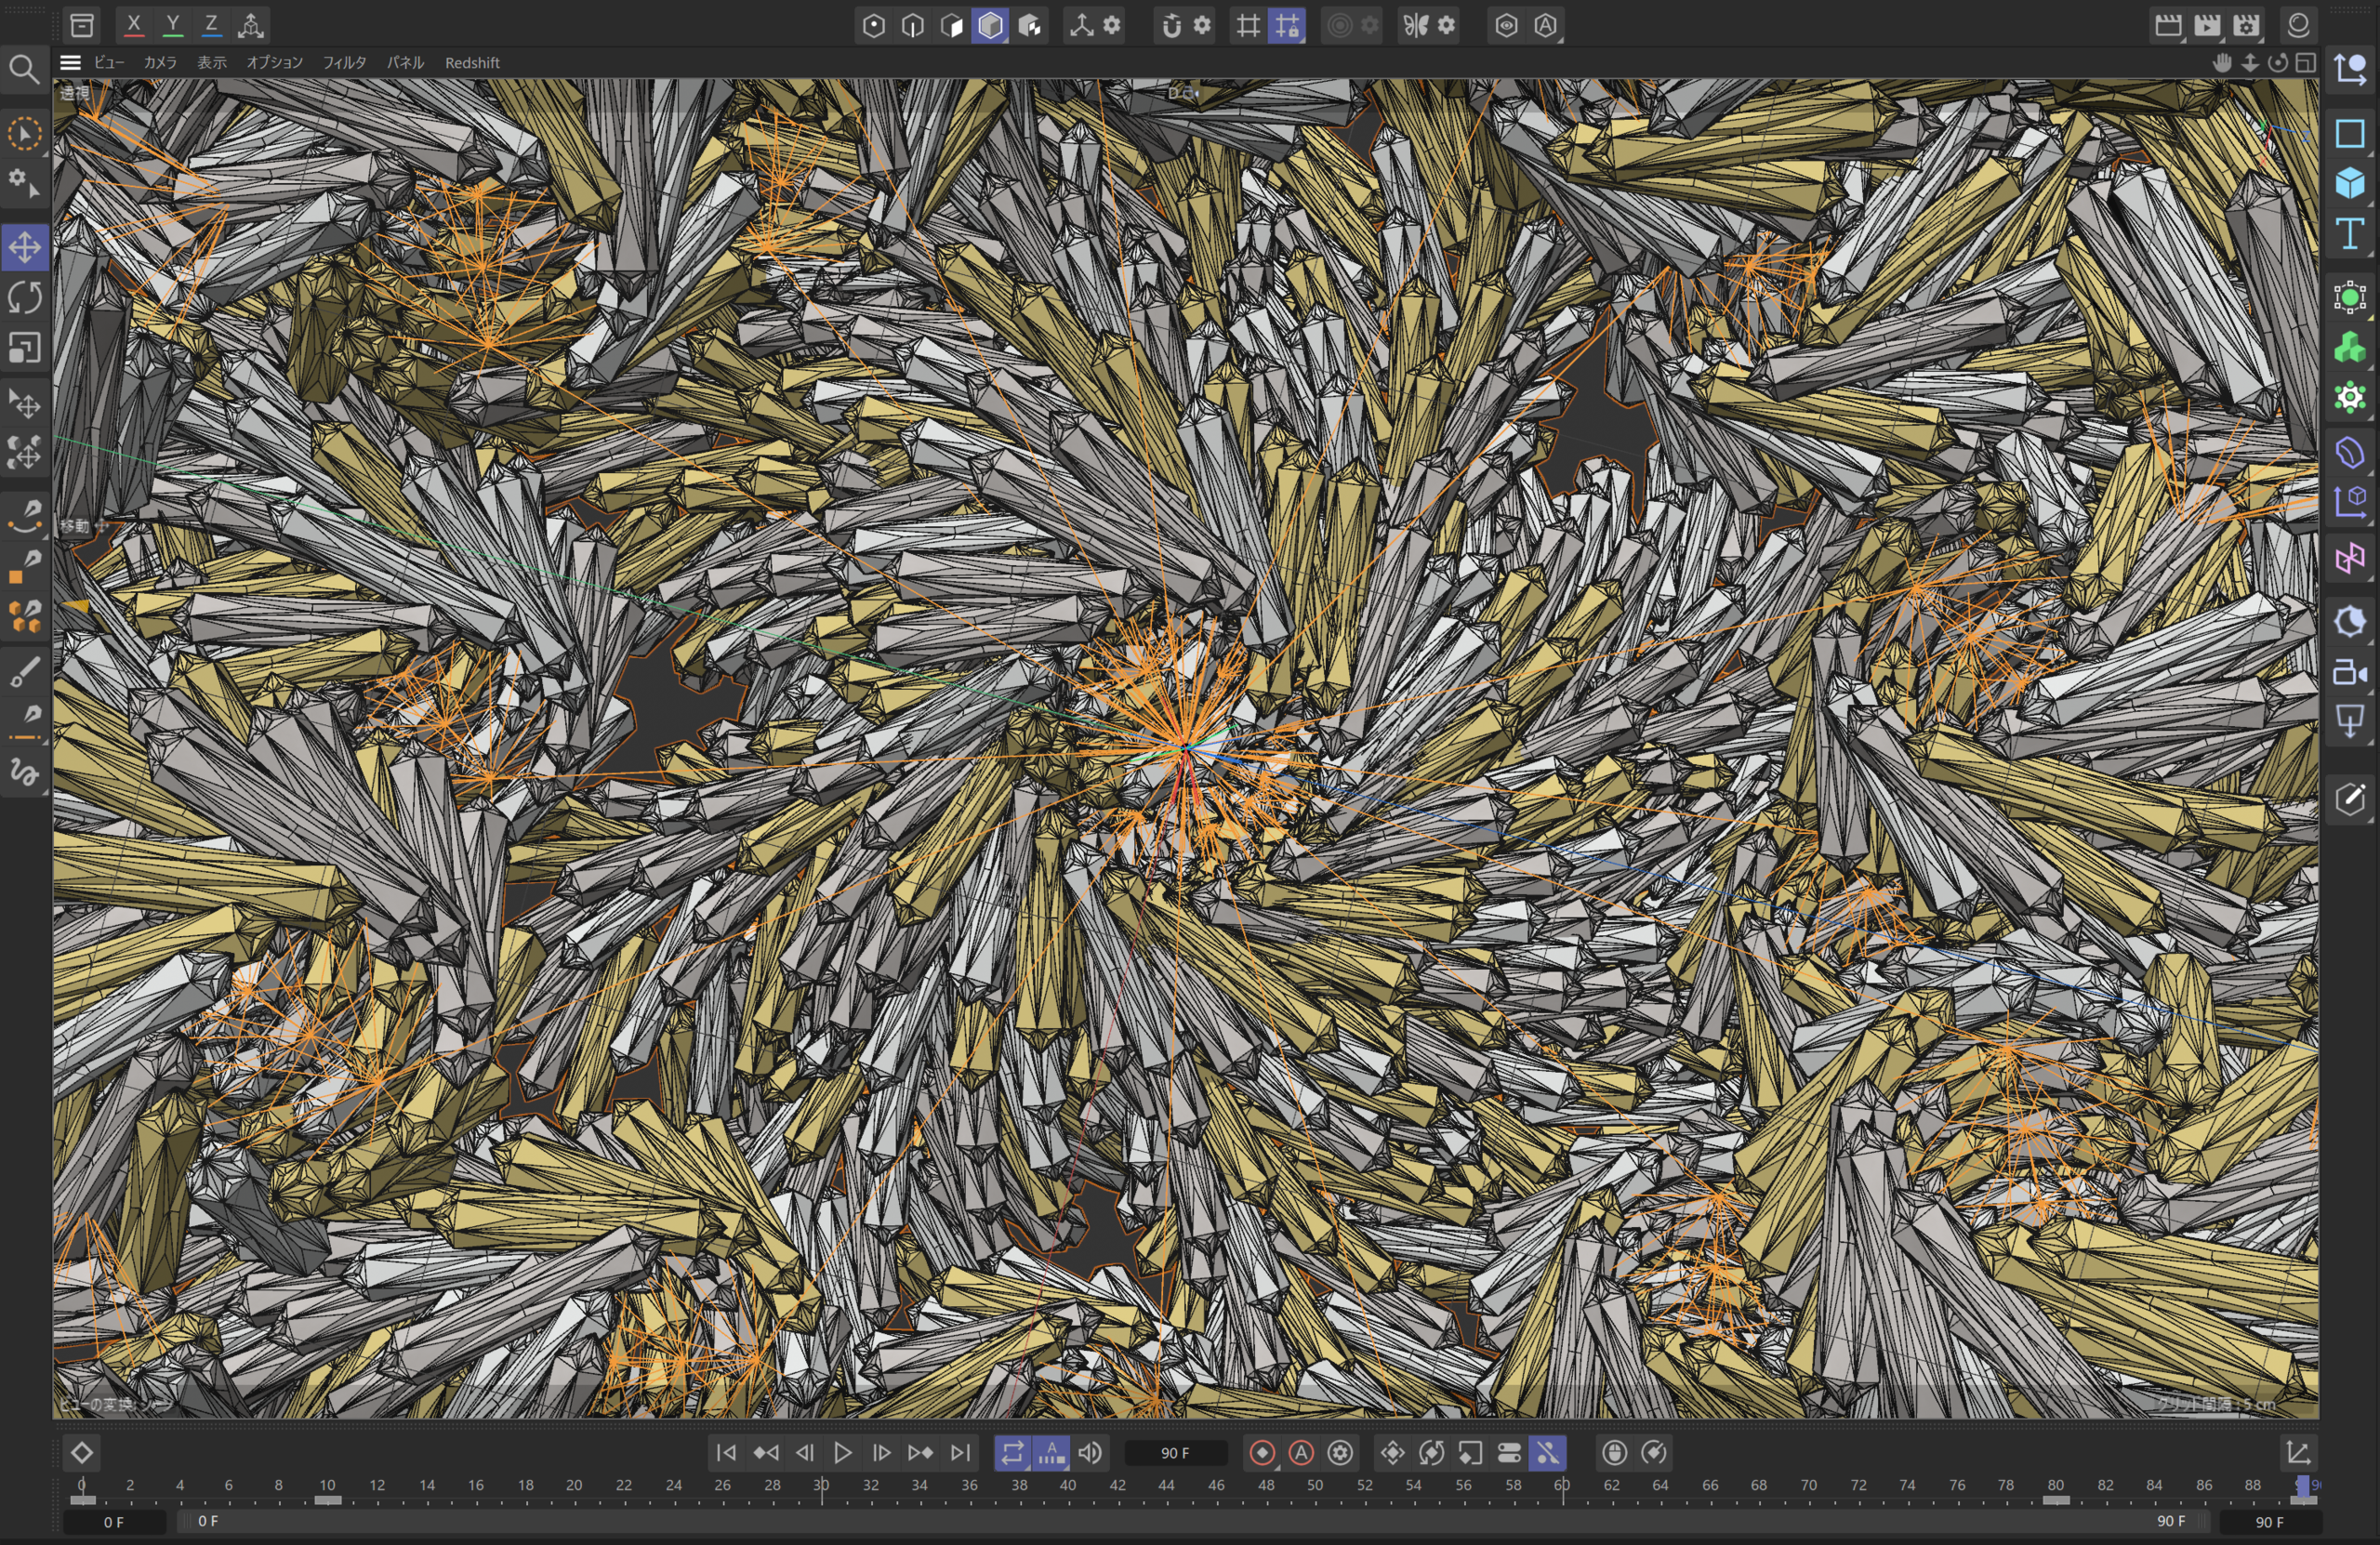Open symmetry settings gear popup
Image resolution: width=2380 pixels, height=1545 pixels.
coord(1446,25)
